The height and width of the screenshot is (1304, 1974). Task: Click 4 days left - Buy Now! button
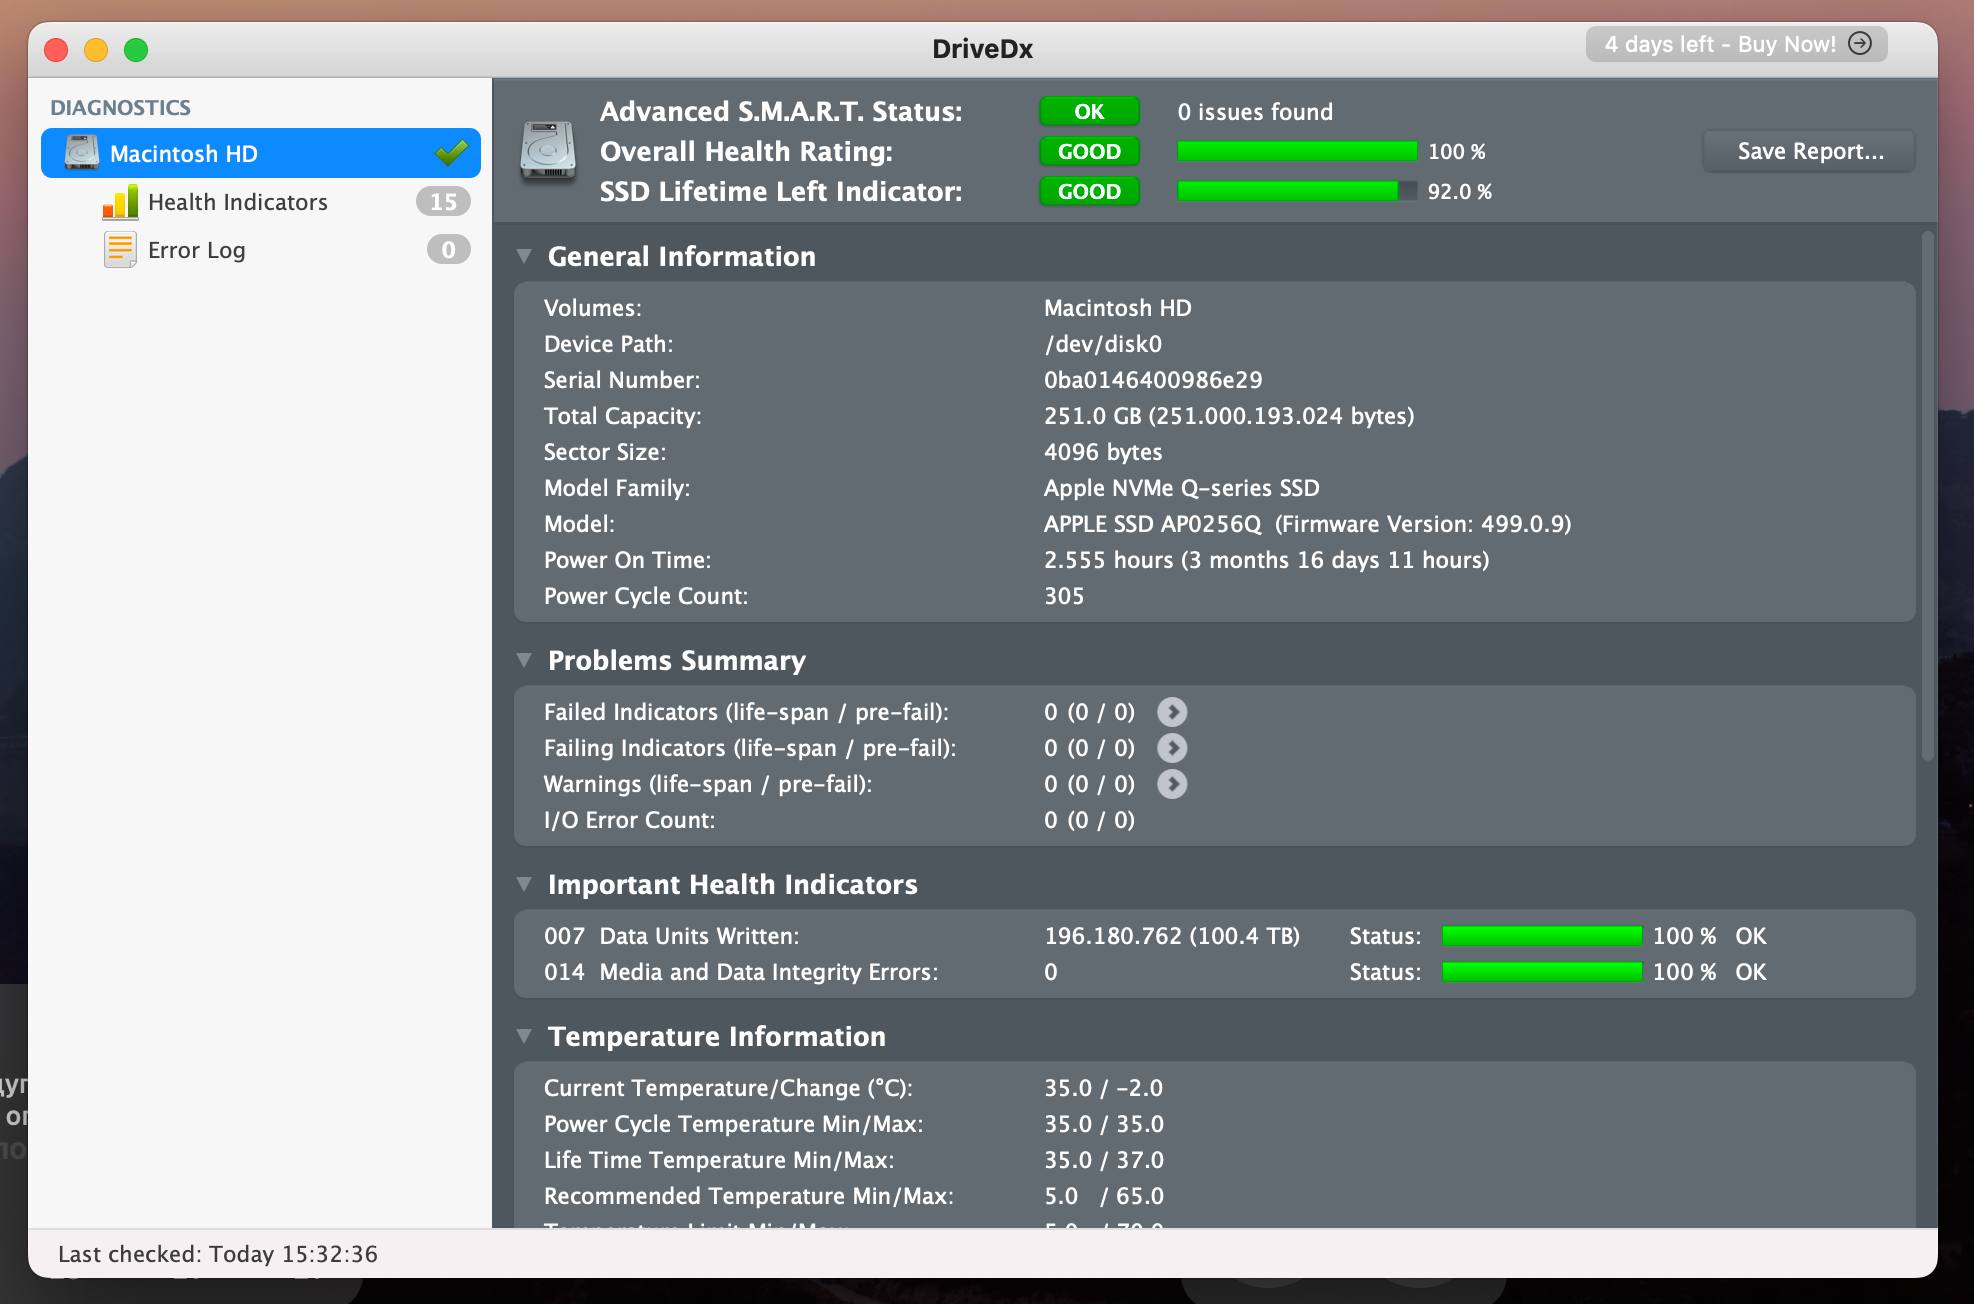[x=1736, y=44]
